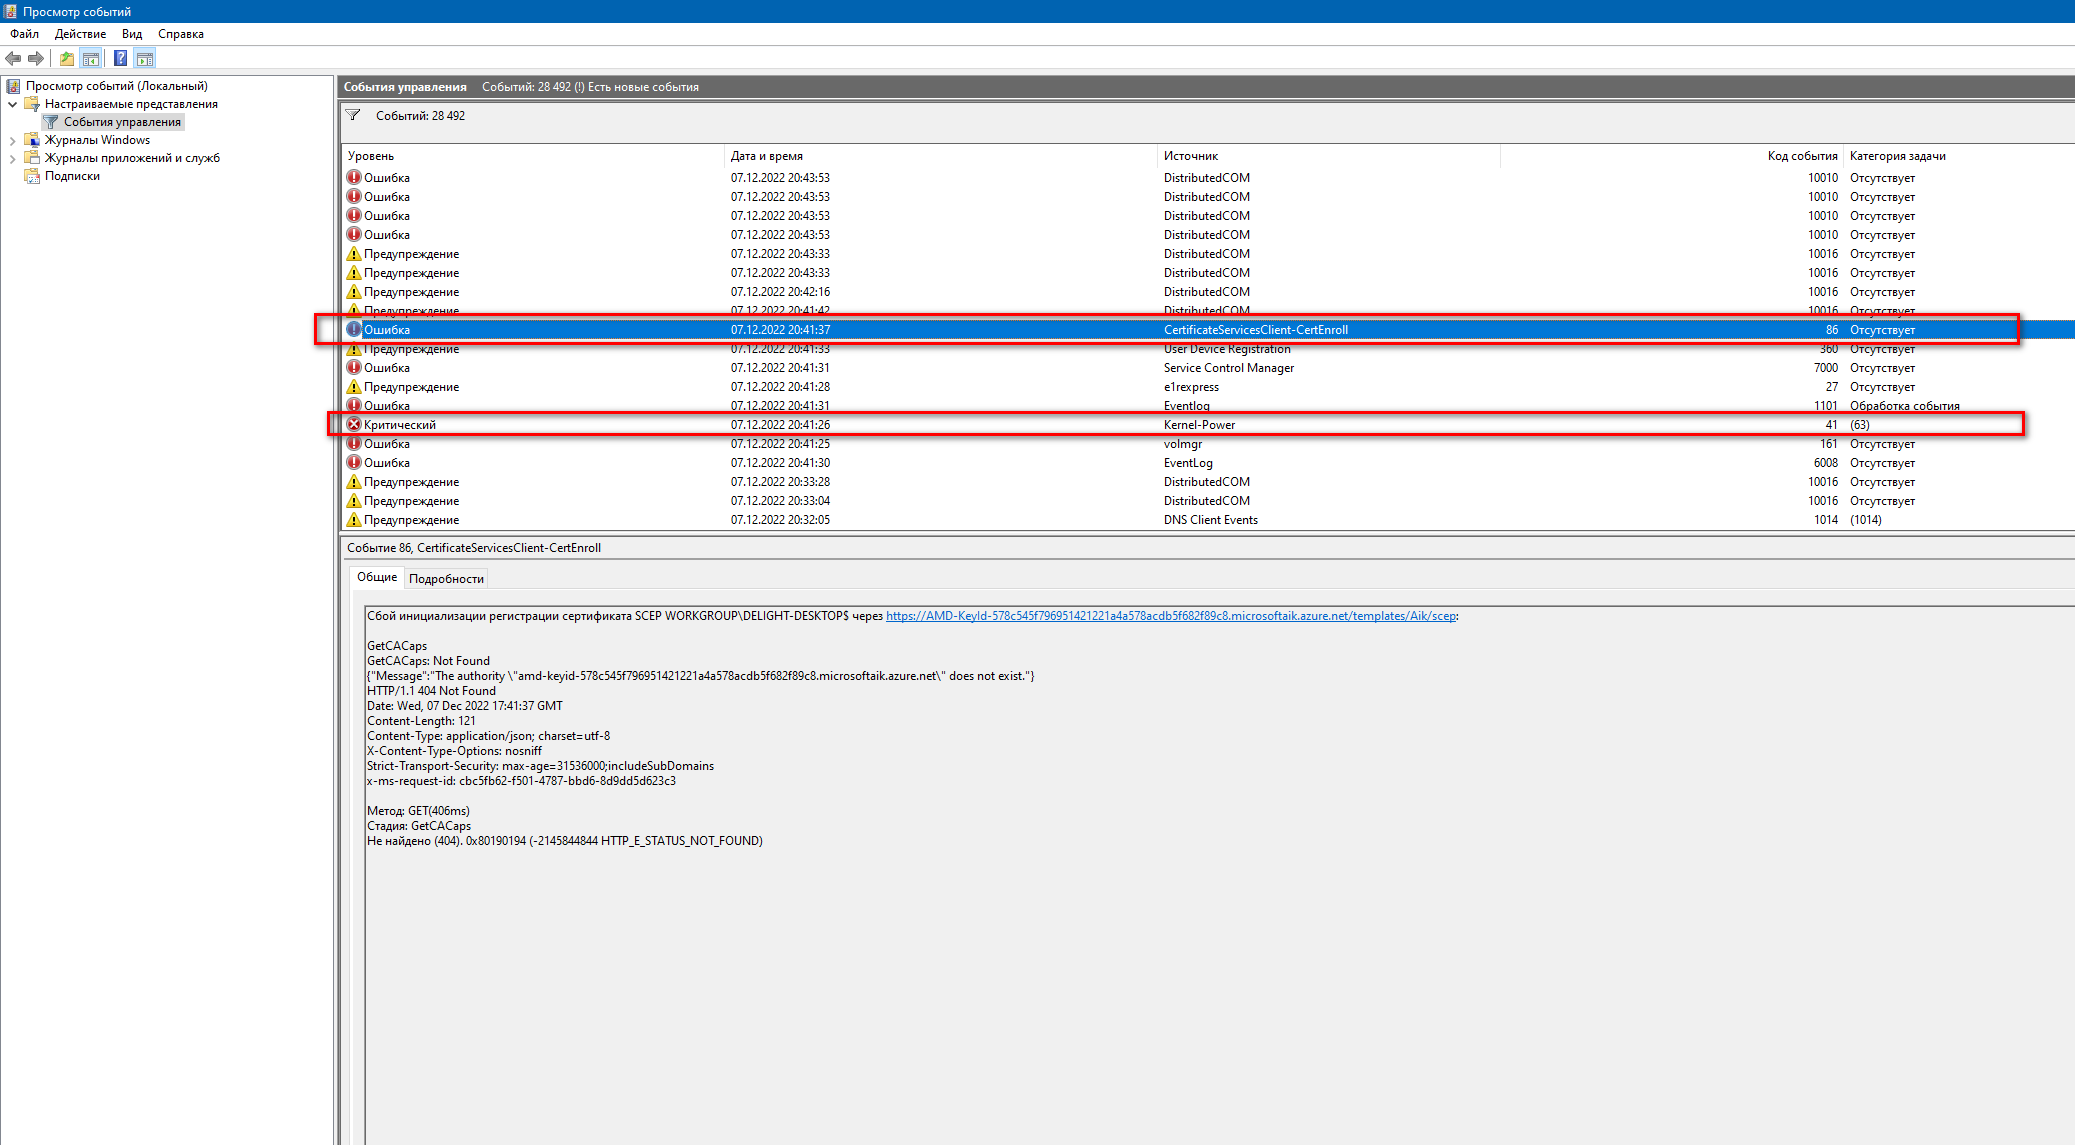
Task: Click the error icon on the Service Control Manager row
Action: point(354,367)
